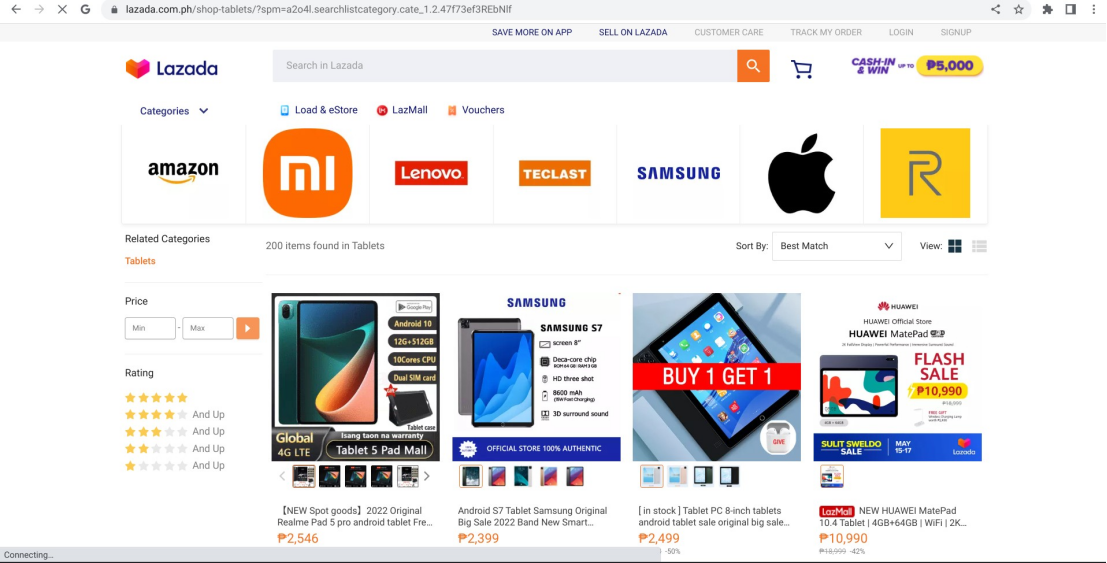Screen dimensions: 1107x563
Task: Choose the Apple brand logo
Action: [x=801, y=173]
